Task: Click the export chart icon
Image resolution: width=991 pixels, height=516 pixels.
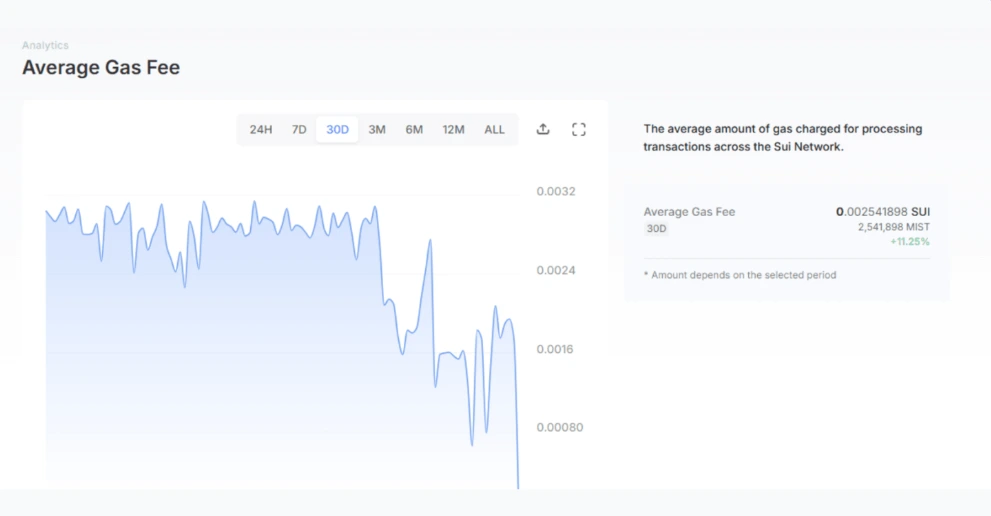Action: (543, 129)
